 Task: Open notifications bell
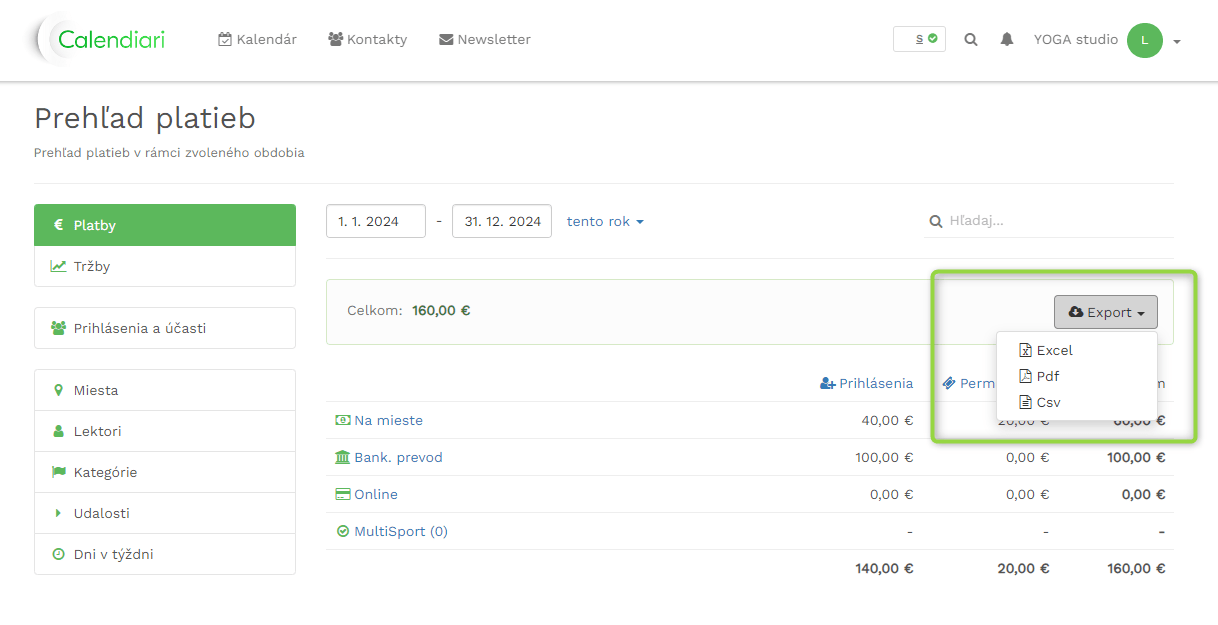(x=1007, y=40)
